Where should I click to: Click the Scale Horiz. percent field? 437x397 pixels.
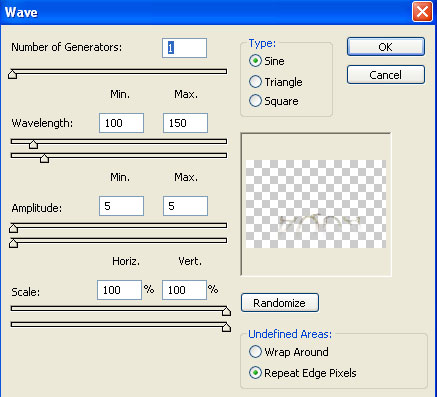pos(119,290)
